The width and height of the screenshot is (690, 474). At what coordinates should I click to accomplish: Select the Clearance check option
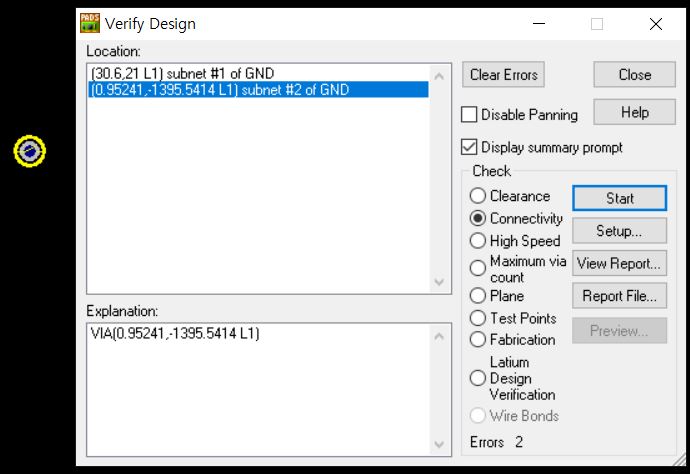478,196
